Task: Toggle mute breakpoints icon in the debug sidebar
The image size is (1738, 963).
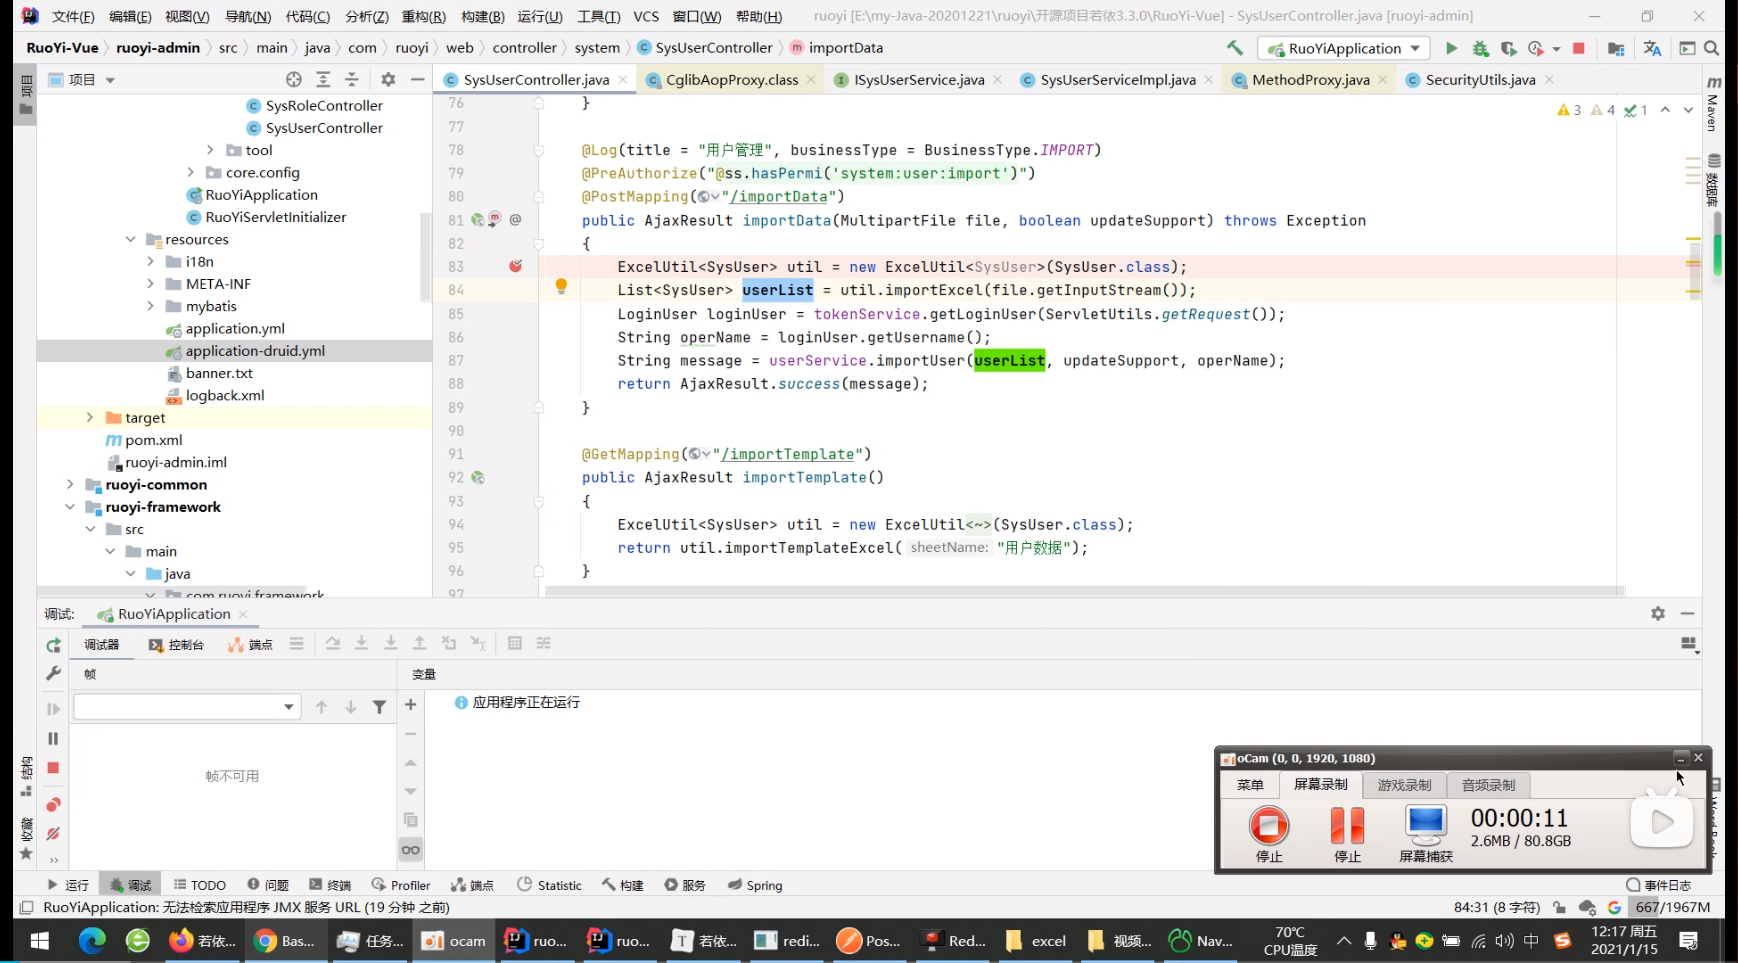Action: (54, 833)
